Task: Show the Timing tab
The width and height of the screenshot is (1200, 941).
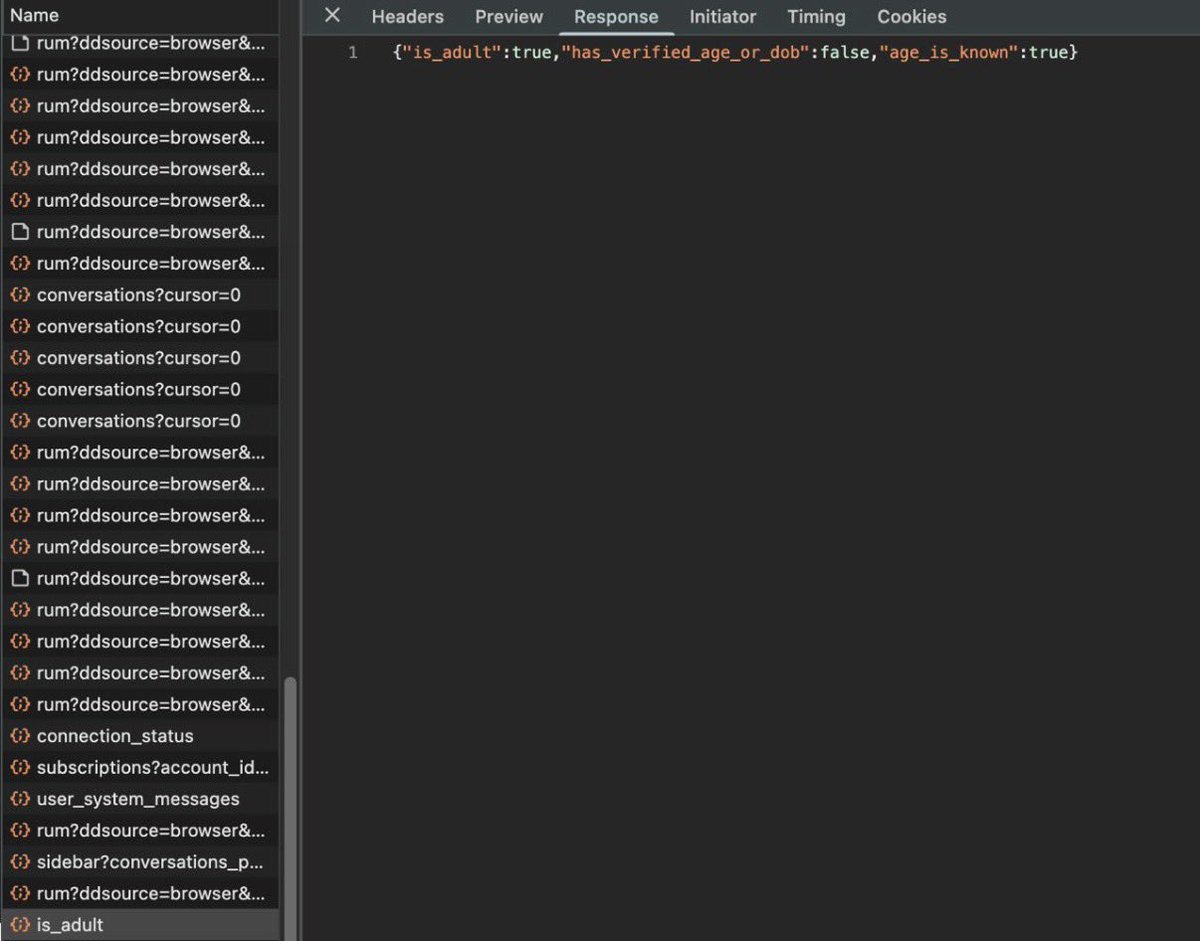Action: [816, 17]
